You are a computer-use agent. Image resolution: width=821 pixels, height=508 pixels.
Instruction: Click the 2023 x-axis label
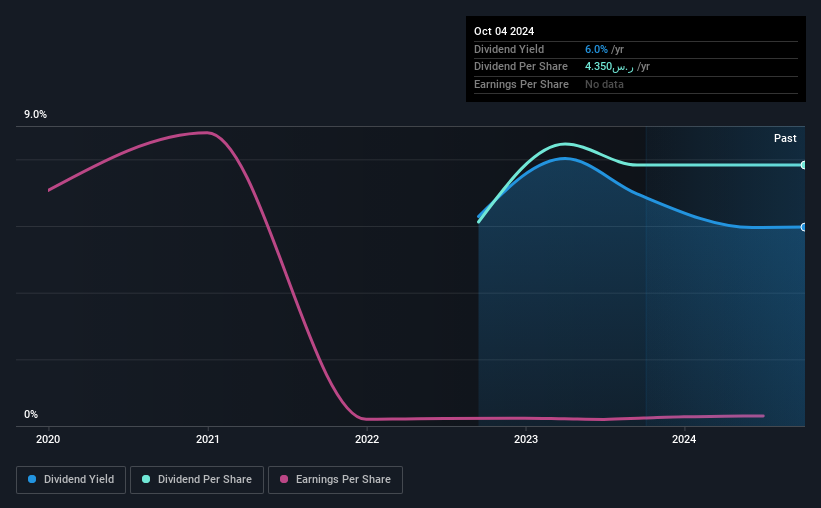[x=526, y=439]
